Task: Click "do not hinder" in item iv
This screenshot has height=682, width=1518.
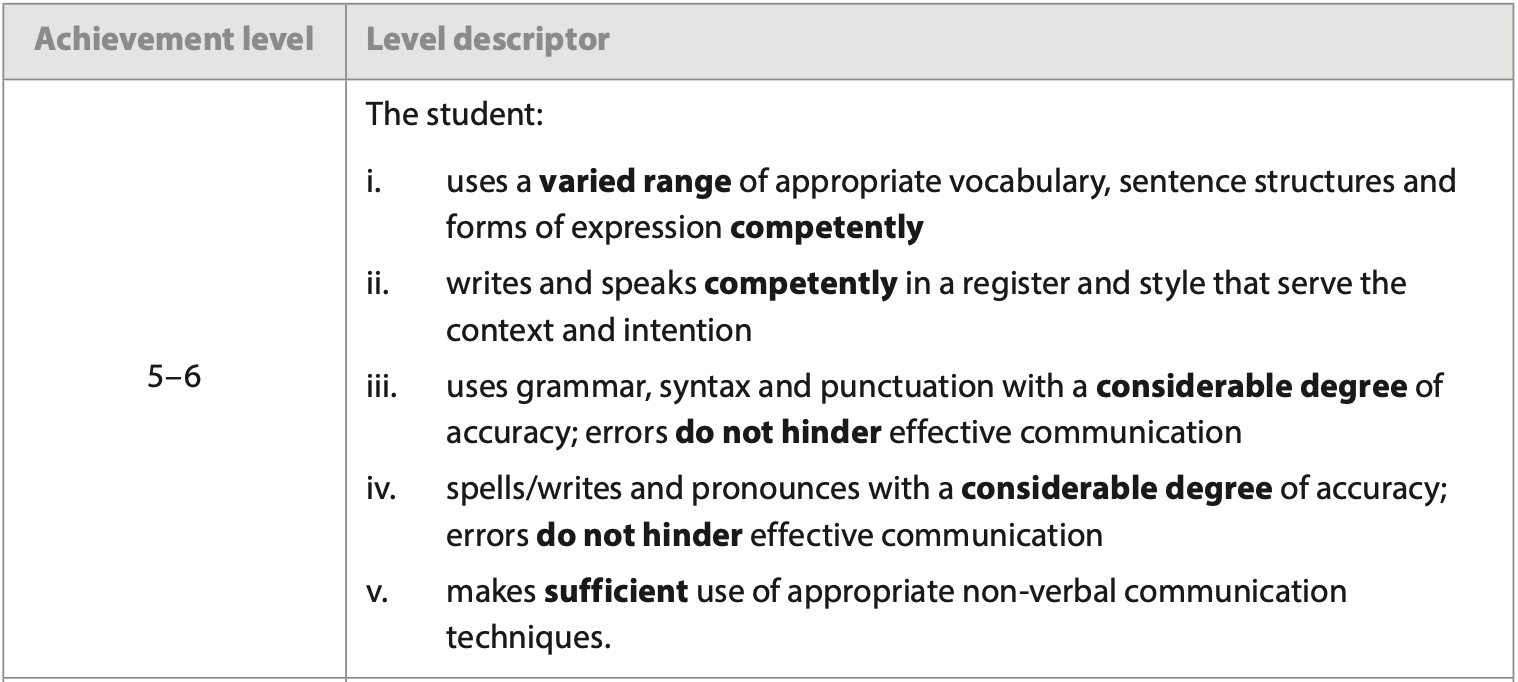Action: tap(639, 534)
